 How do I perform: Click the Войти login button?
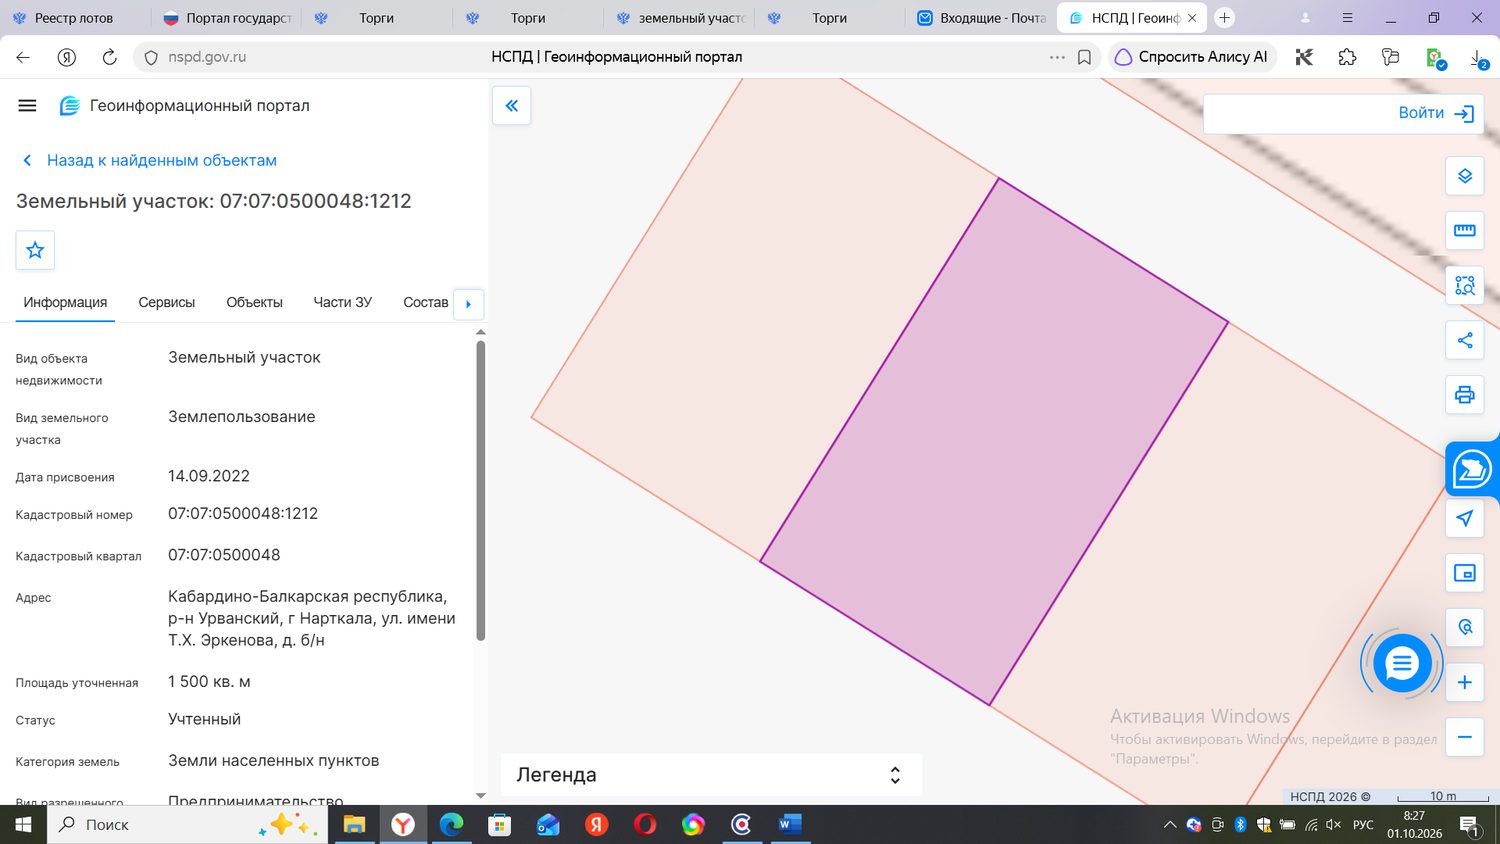click(1436, 113)
